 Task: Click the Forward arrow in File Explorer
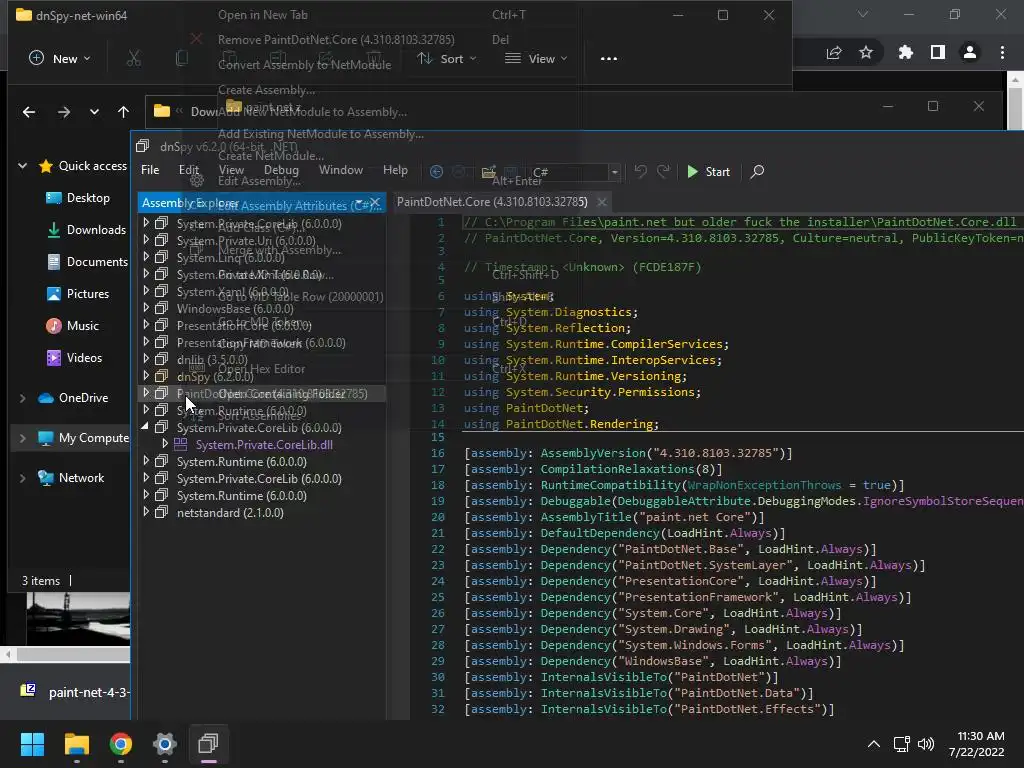(x=63, y=112)
